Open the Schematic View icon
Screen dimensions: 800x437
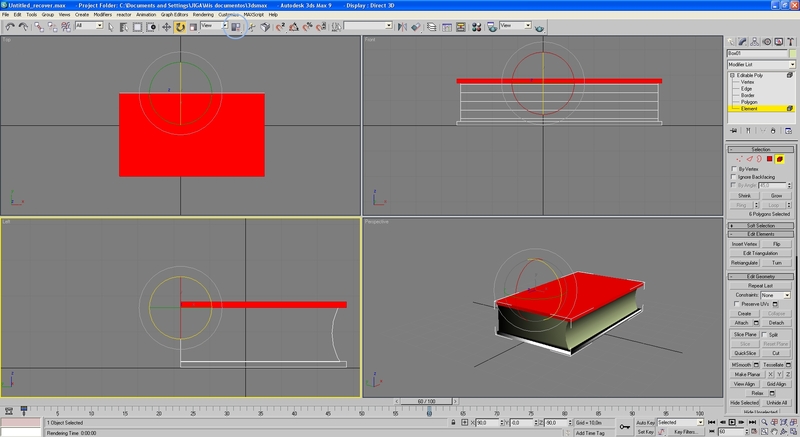(461, 27)
